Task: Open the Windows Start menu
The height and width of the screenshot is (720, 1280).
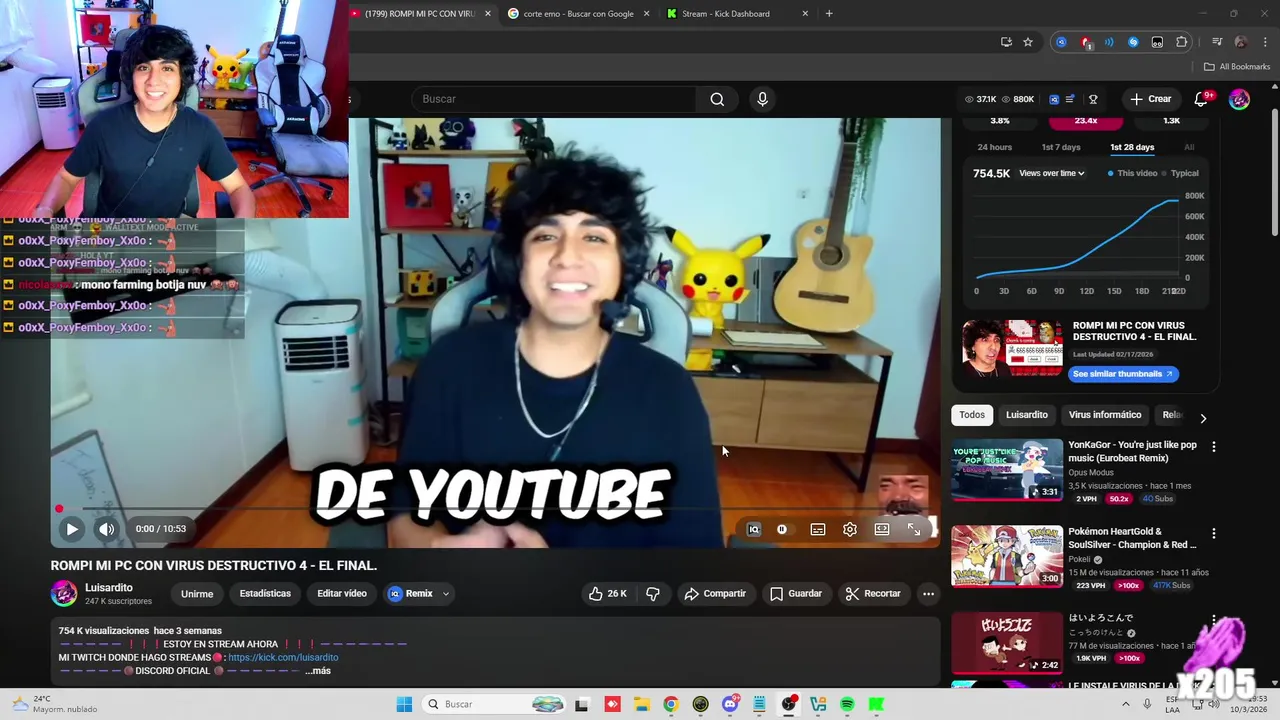Action: 404,704
